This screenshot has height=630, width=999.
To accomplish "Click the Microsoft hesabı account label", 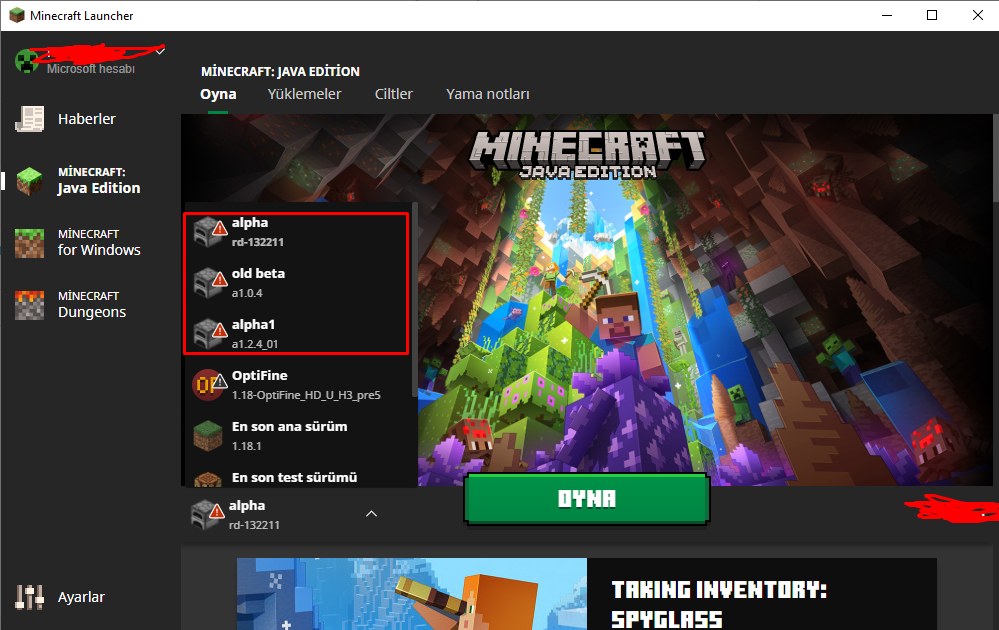I will pyautogui.click(x=90, y=69).
